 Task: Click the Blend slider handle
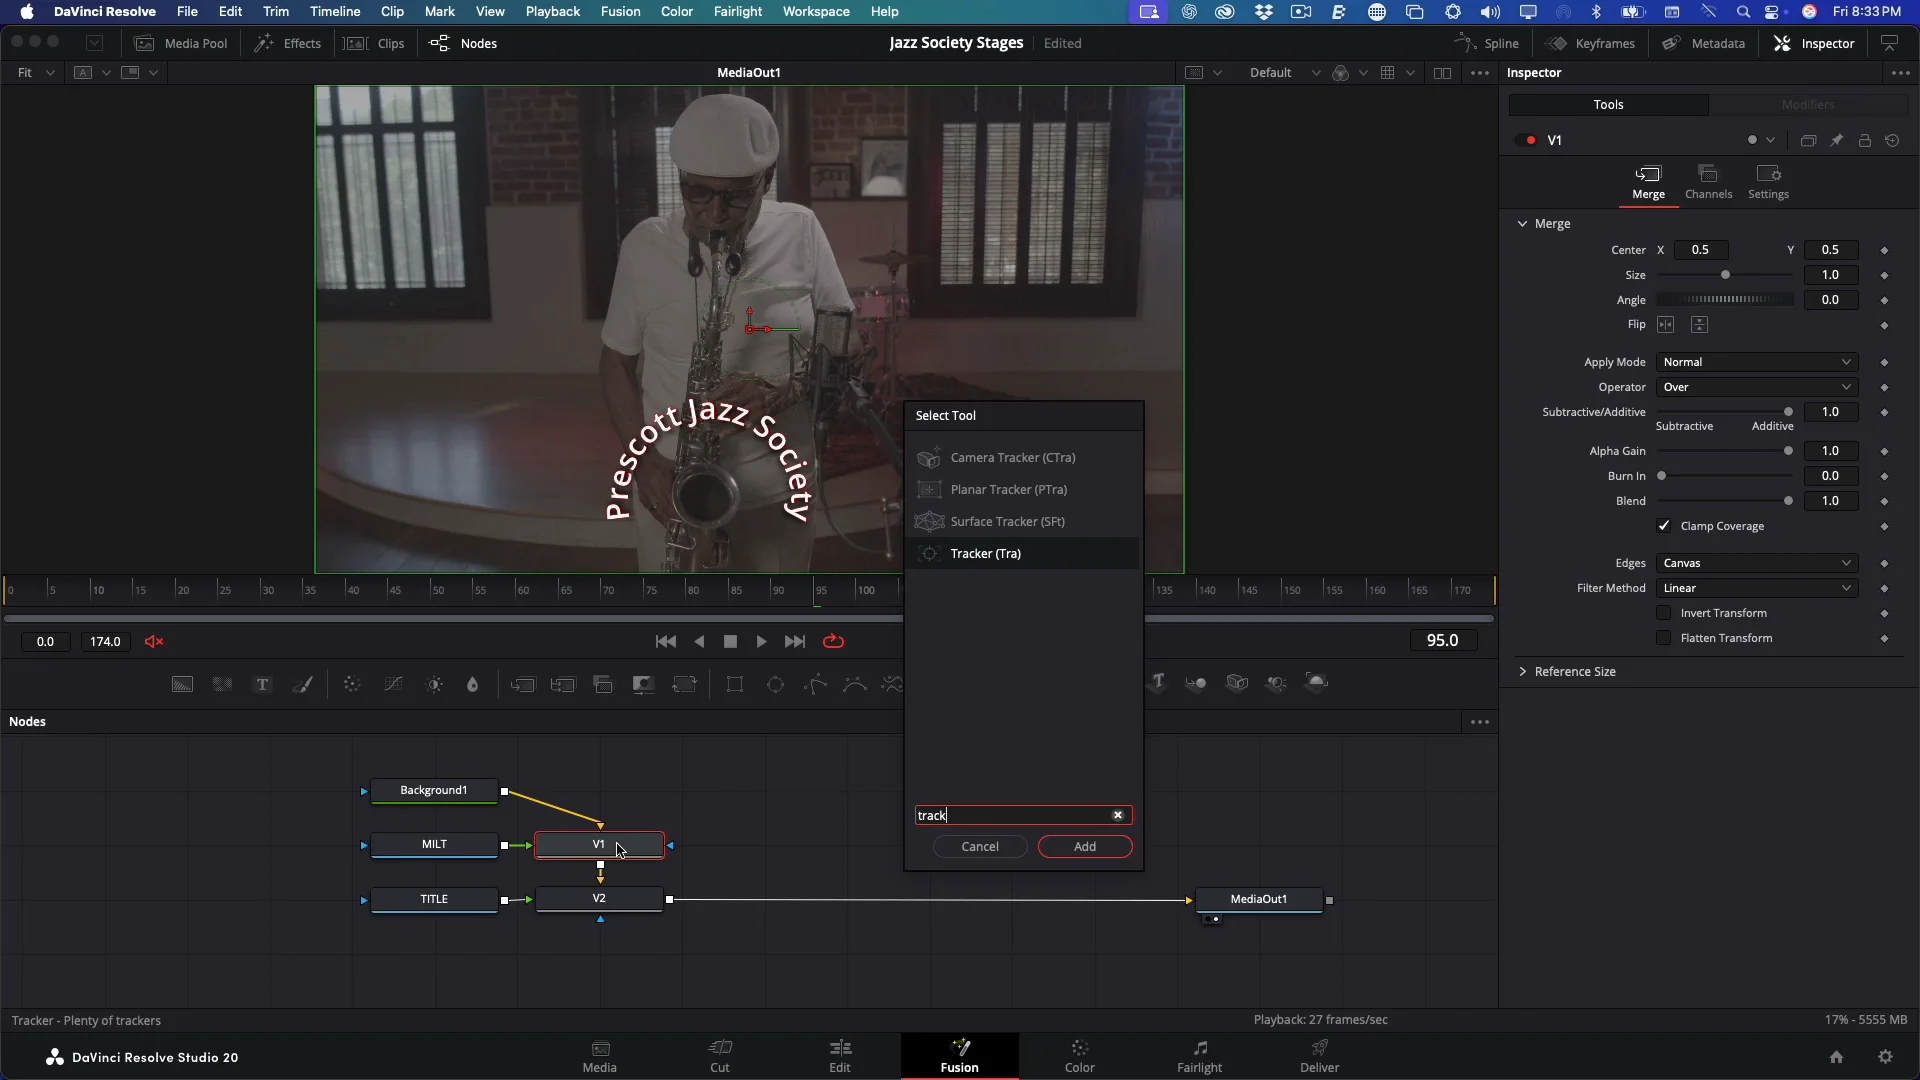tap(1788, 501)
